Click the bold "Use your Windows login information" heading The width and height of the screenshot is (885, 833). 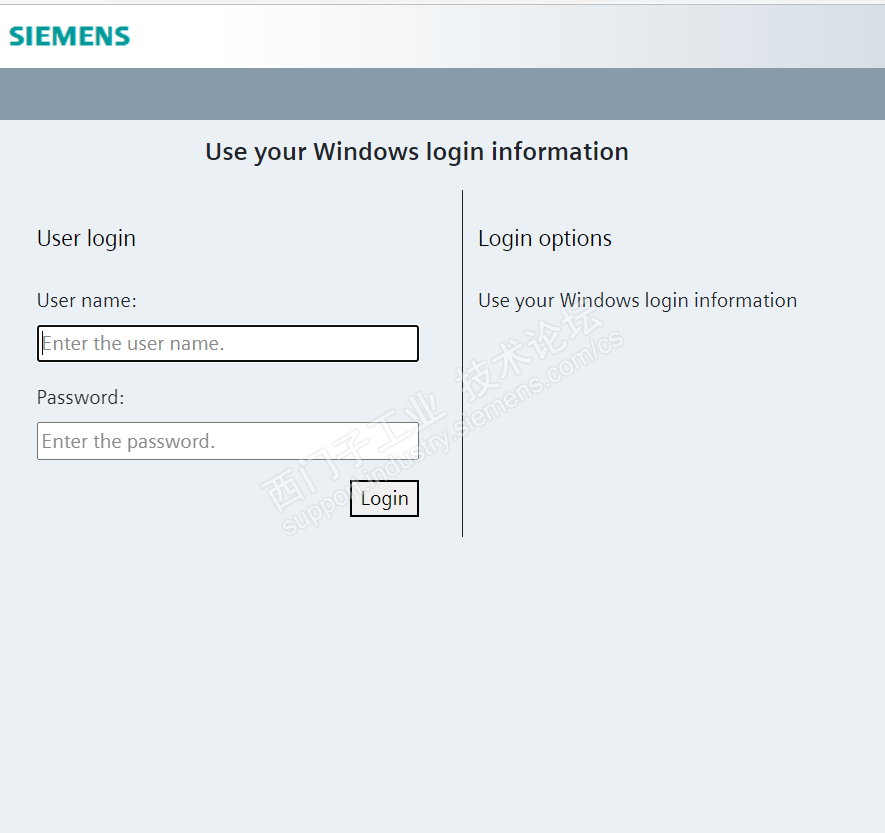click(x=416, y=152)
